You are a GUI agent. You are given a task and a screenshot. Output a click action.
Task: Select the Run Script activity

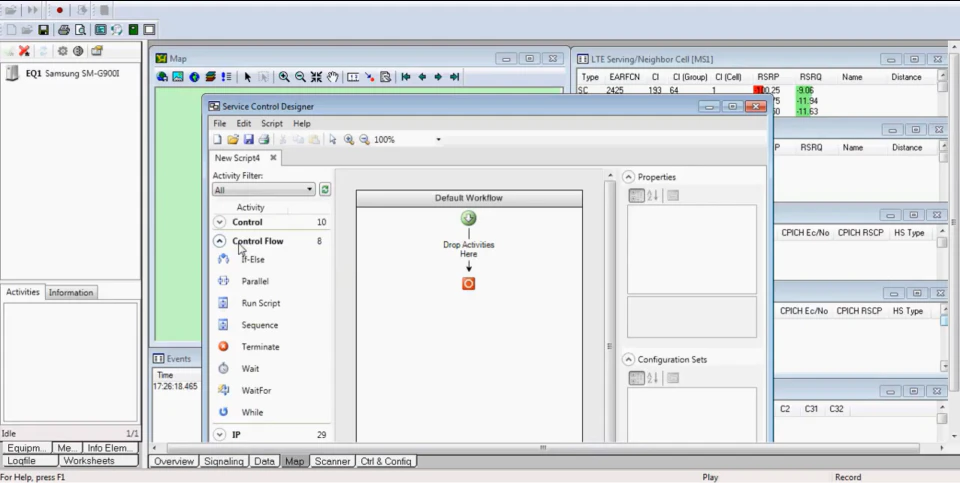(x=261, y=303)
